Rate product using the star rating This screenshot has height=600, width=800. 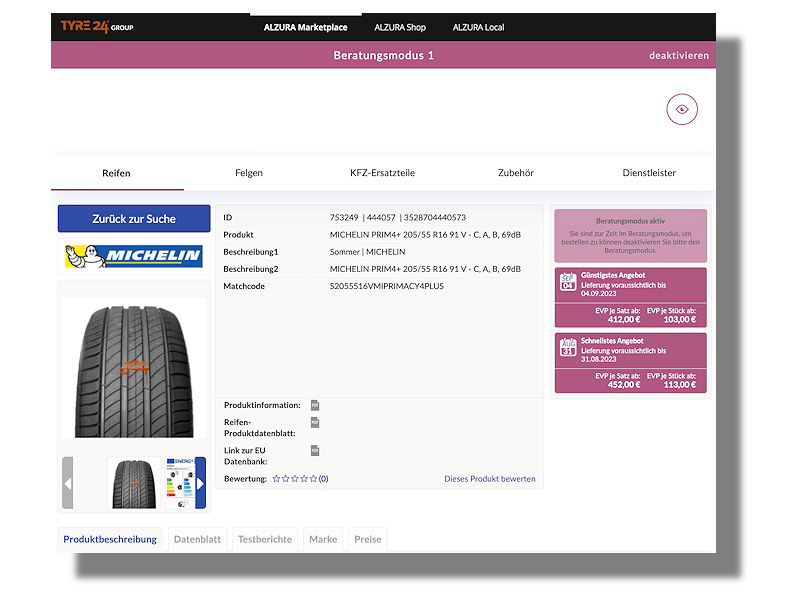[x=295, y=479]
